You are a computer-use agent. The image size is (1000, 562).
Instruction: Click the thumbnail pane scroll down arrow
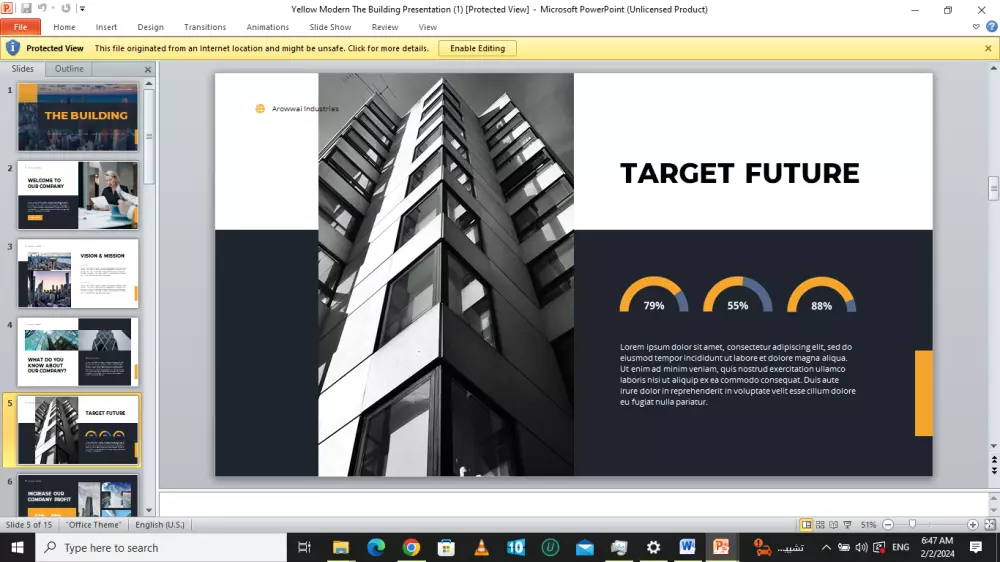pyautogui.click(x=149, y=510)
